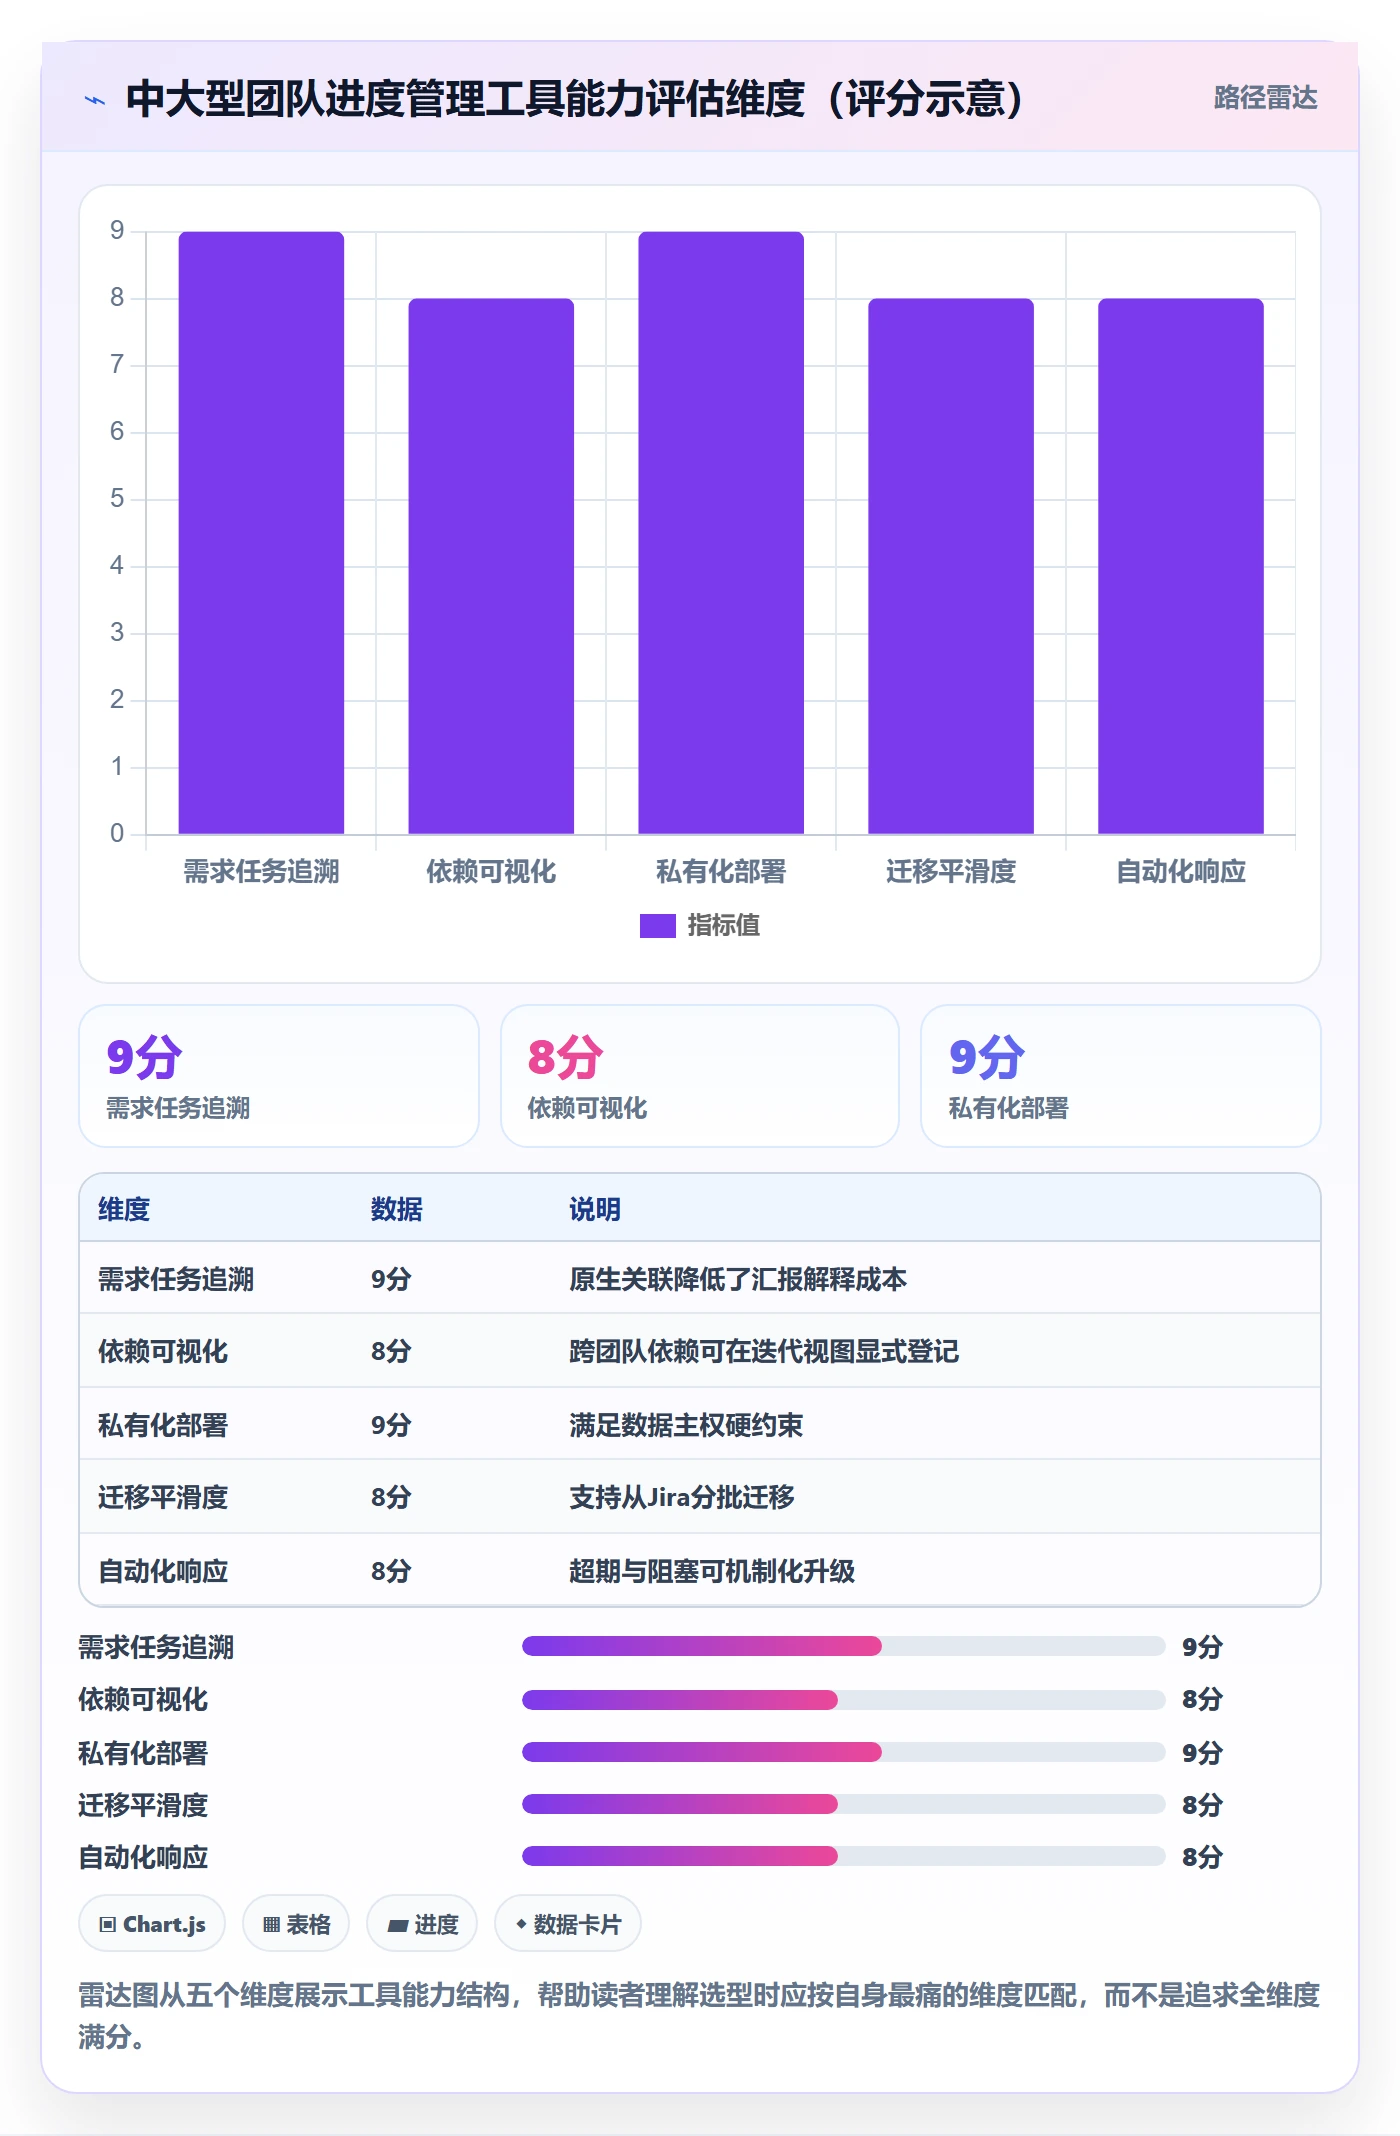1400x2136 pixels.
Task: Click the 依赖可视化 progress bar
Action: pyautogui.click(x=844, y=1699)
